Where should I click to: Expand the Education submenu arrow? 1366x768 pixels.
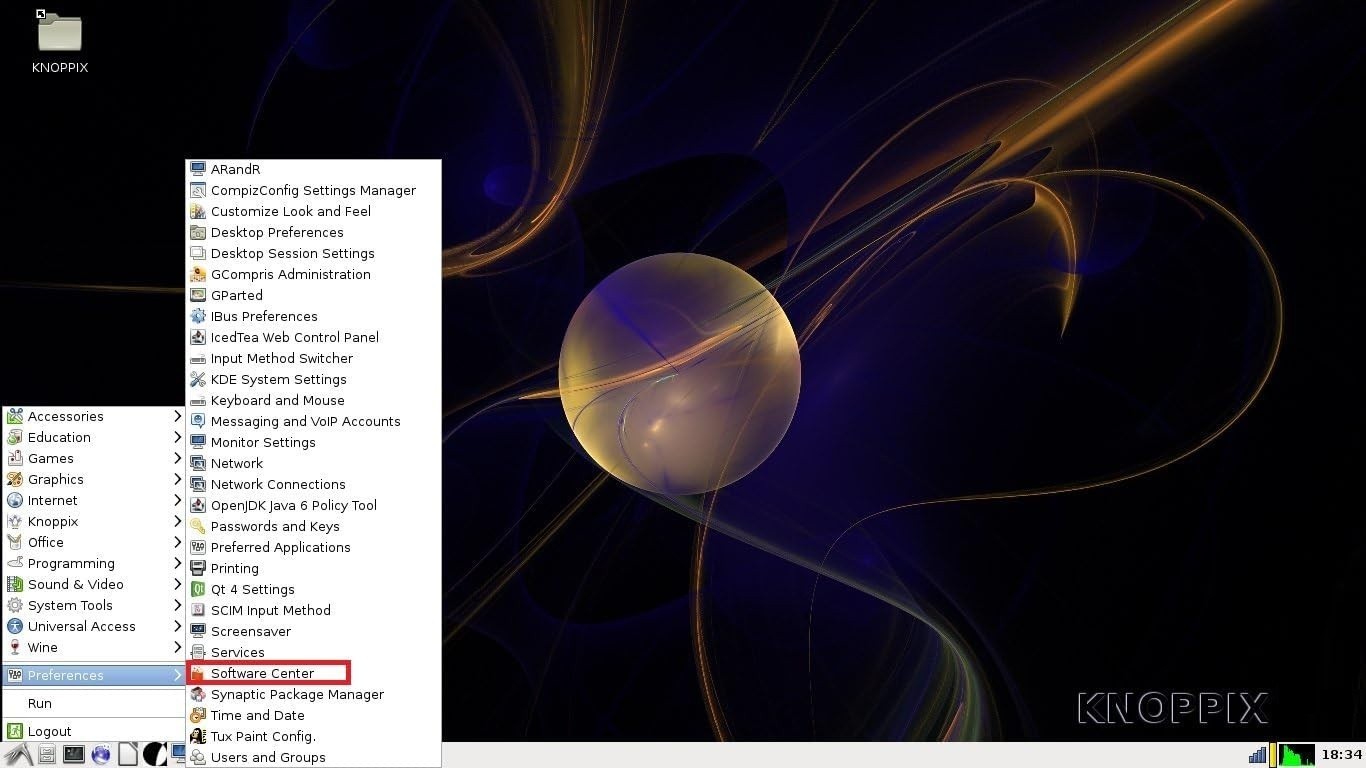pyautogui.click(x=177, y=437)
